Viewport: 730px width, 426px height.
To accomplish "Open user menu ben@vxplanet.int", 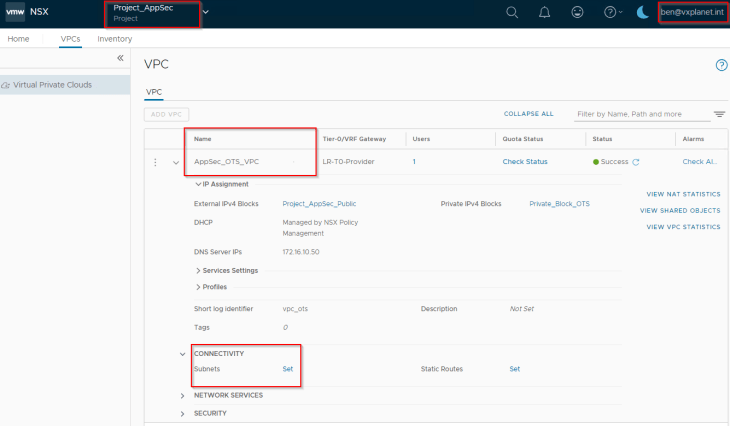I will click(692, 12).
